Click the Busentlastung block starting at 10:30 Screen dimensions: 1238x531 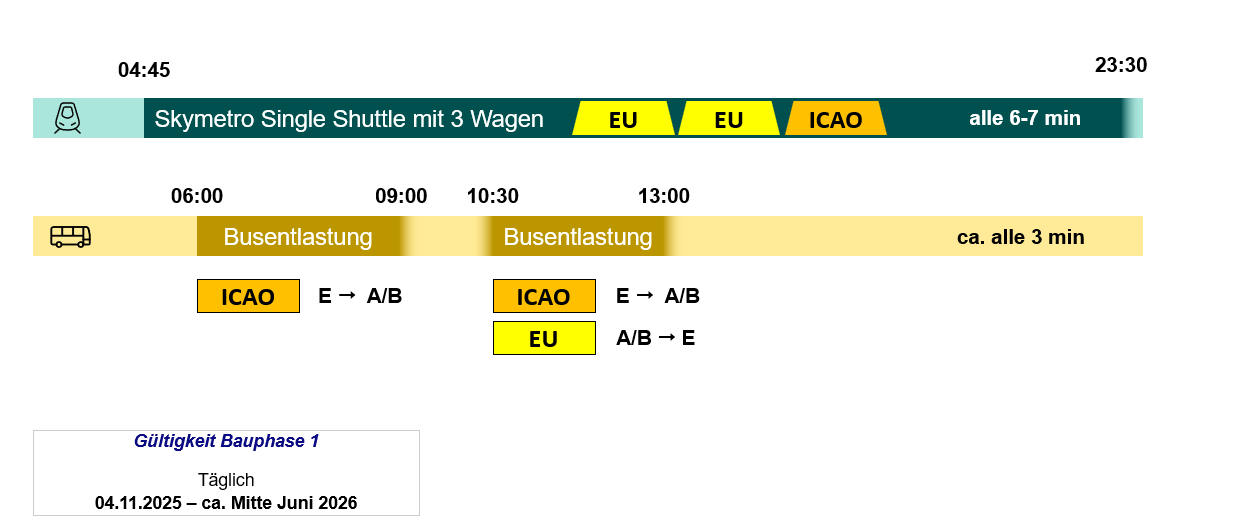[x=577, y=237]
